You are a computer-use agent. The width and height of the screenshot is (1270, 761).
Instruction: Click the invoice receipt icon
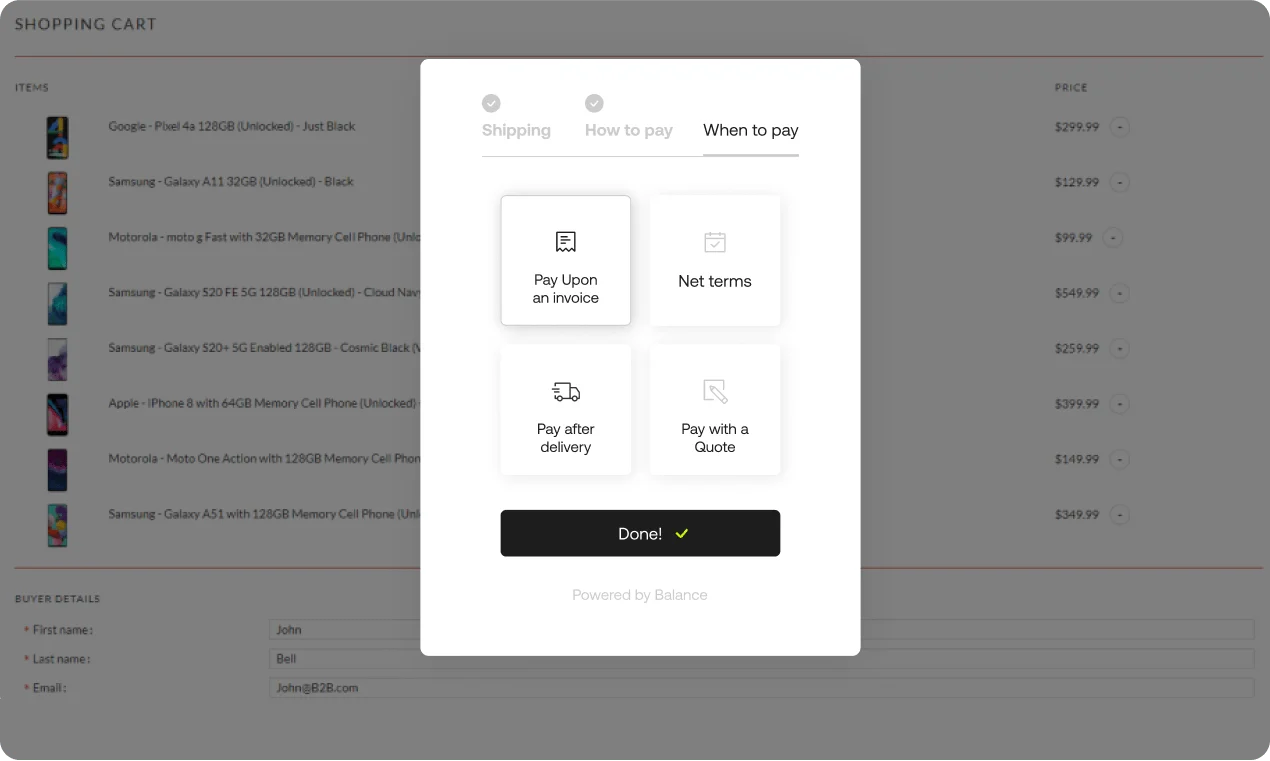coord(566,242)
